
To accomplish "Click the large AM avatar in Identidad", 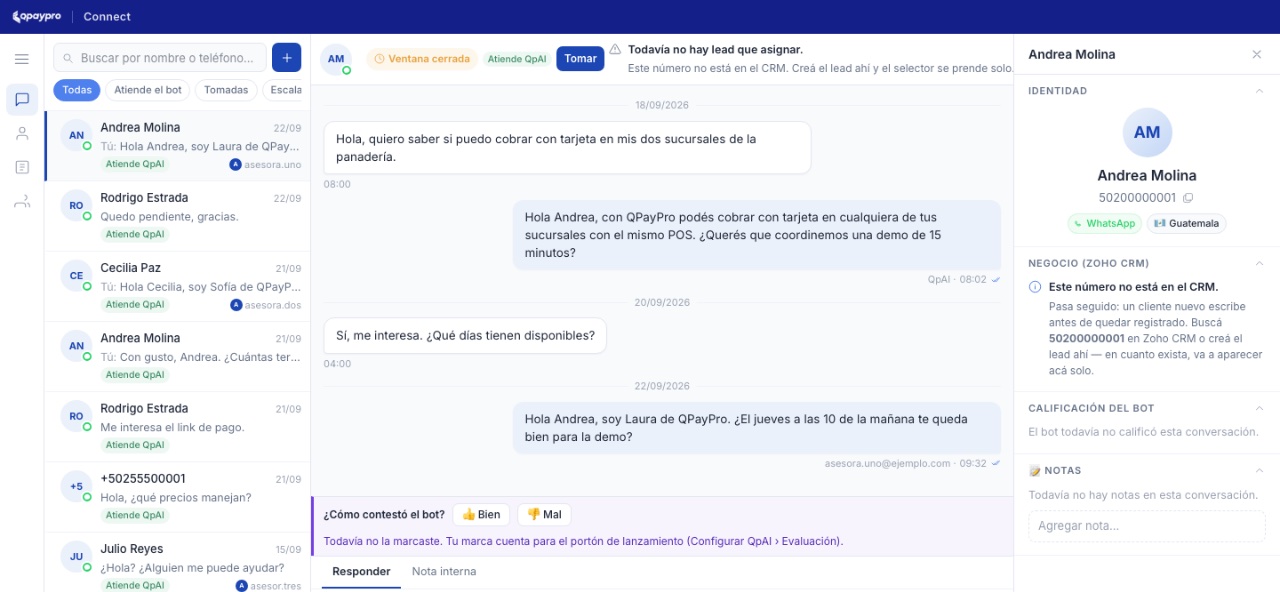I will click(1147, 133).
